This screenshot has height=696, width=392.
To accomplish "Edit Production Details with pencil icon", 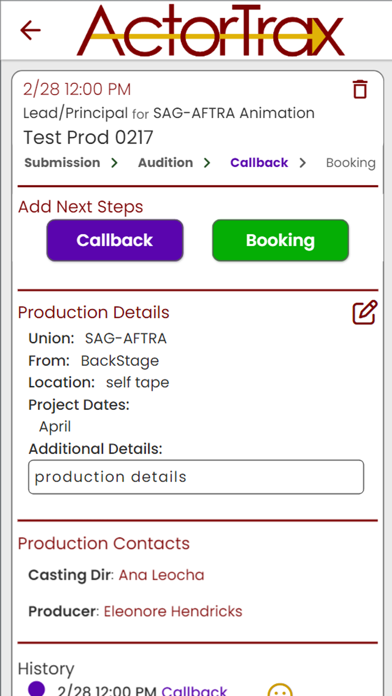I will coord(365,312).
